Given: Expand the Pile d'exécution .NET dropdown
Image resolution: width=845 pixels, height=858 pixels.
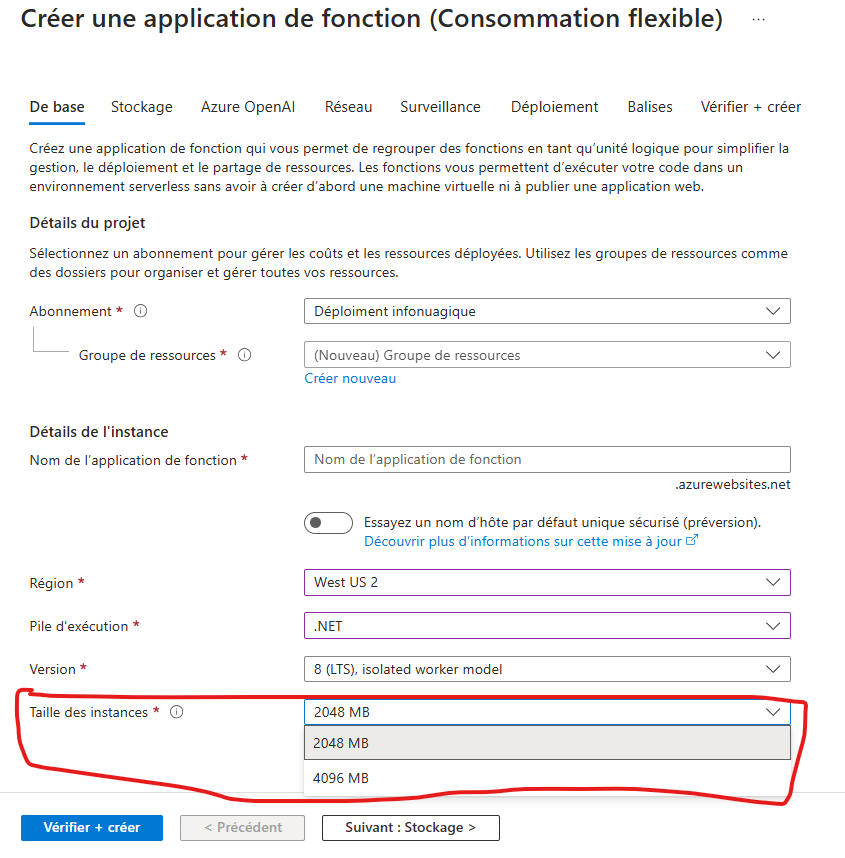Looking at the screenshot, I should click(547, 625).
